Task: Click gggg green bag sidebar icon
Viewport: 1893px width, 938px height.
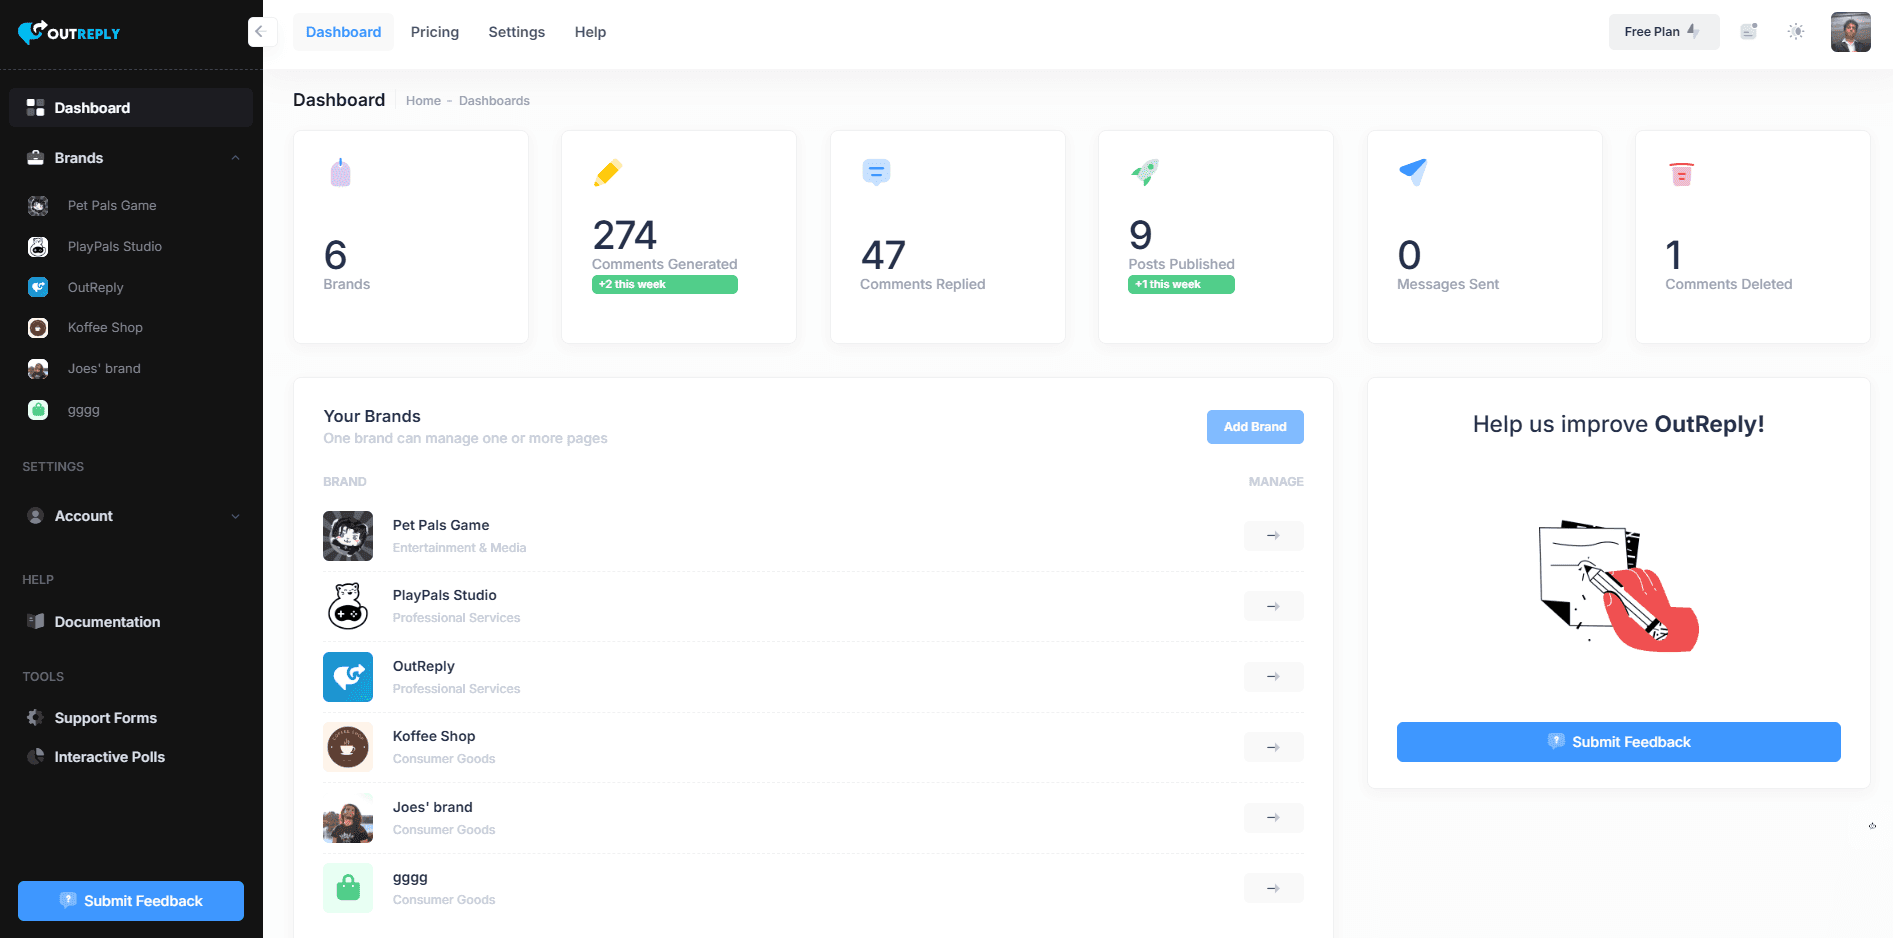Action: tap(38, 410)
